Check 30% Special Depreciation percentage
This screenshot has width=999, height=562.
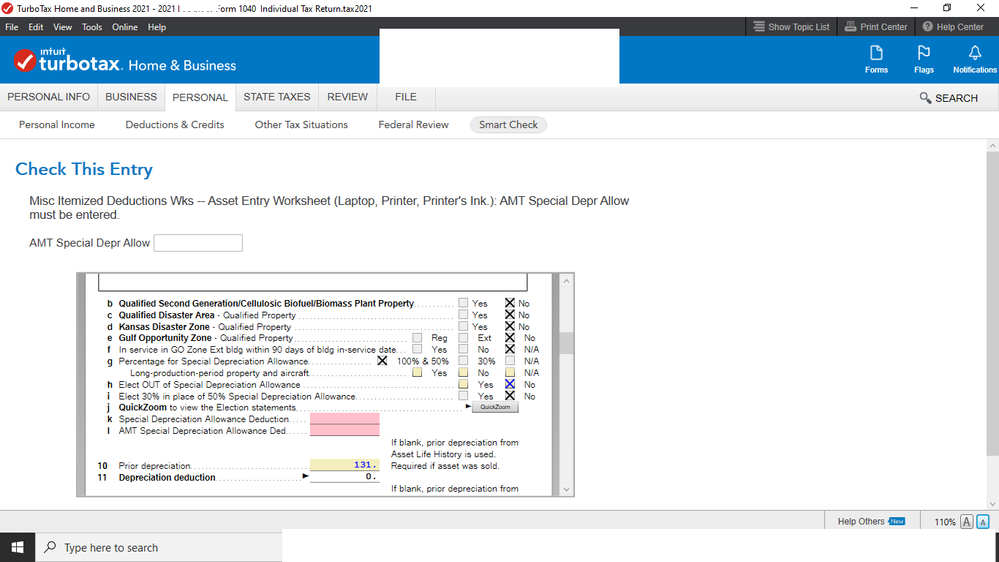[463, 361]
